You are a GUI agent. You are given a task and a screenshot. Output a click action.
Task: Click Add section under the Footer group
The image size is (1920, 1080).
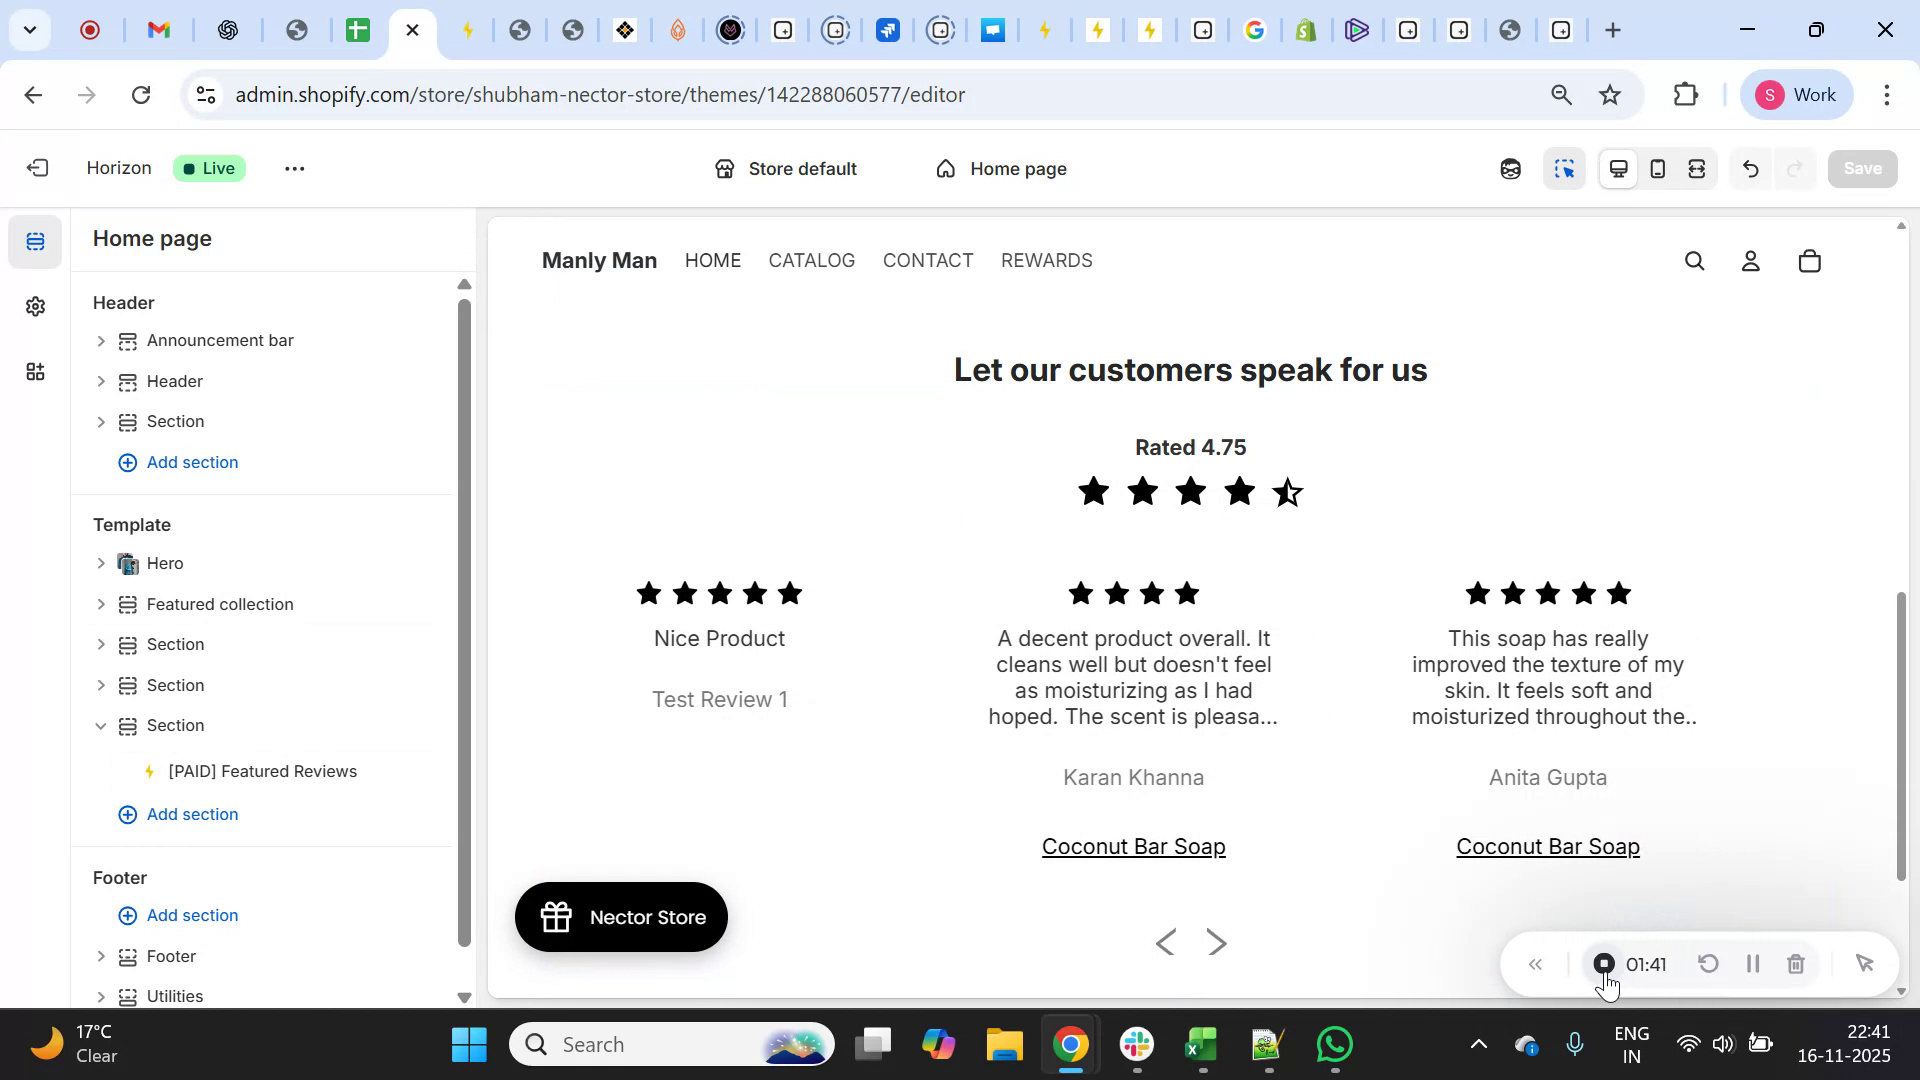pyautogui.click(x=191, y=915)
